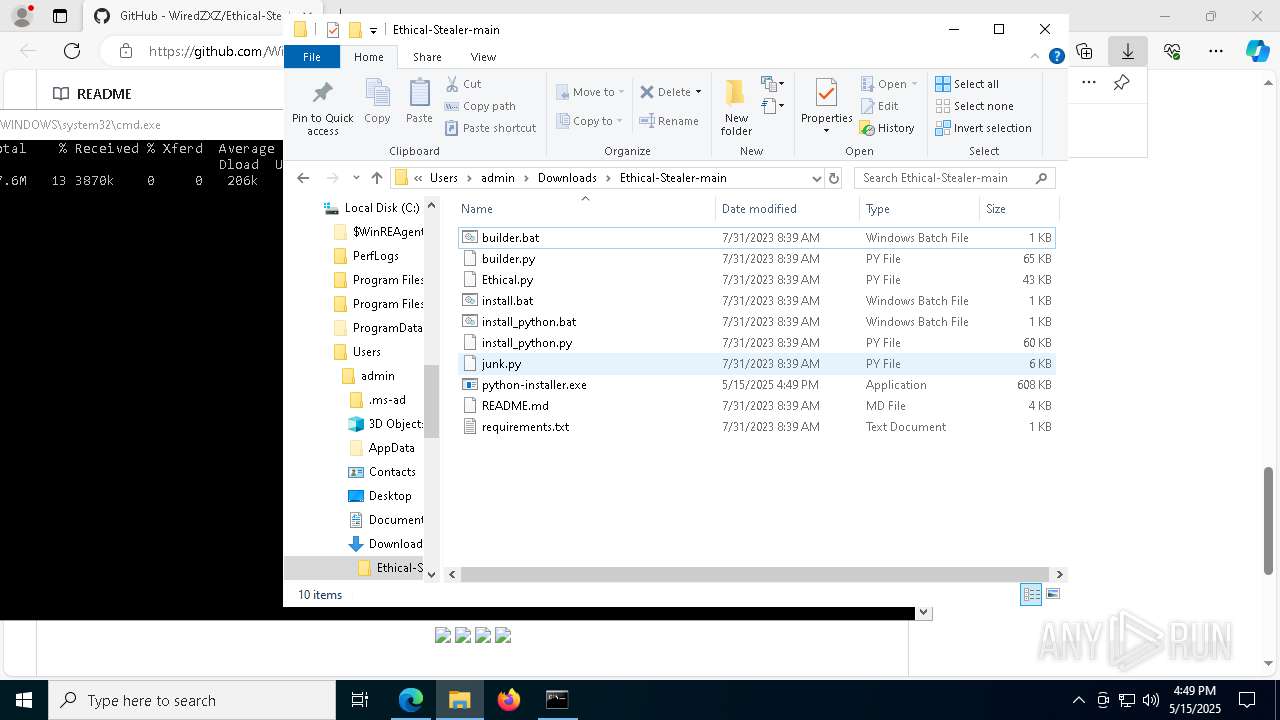
Task: Click the Search Ethical-Stealer-main box
Action: coord(954,178)
